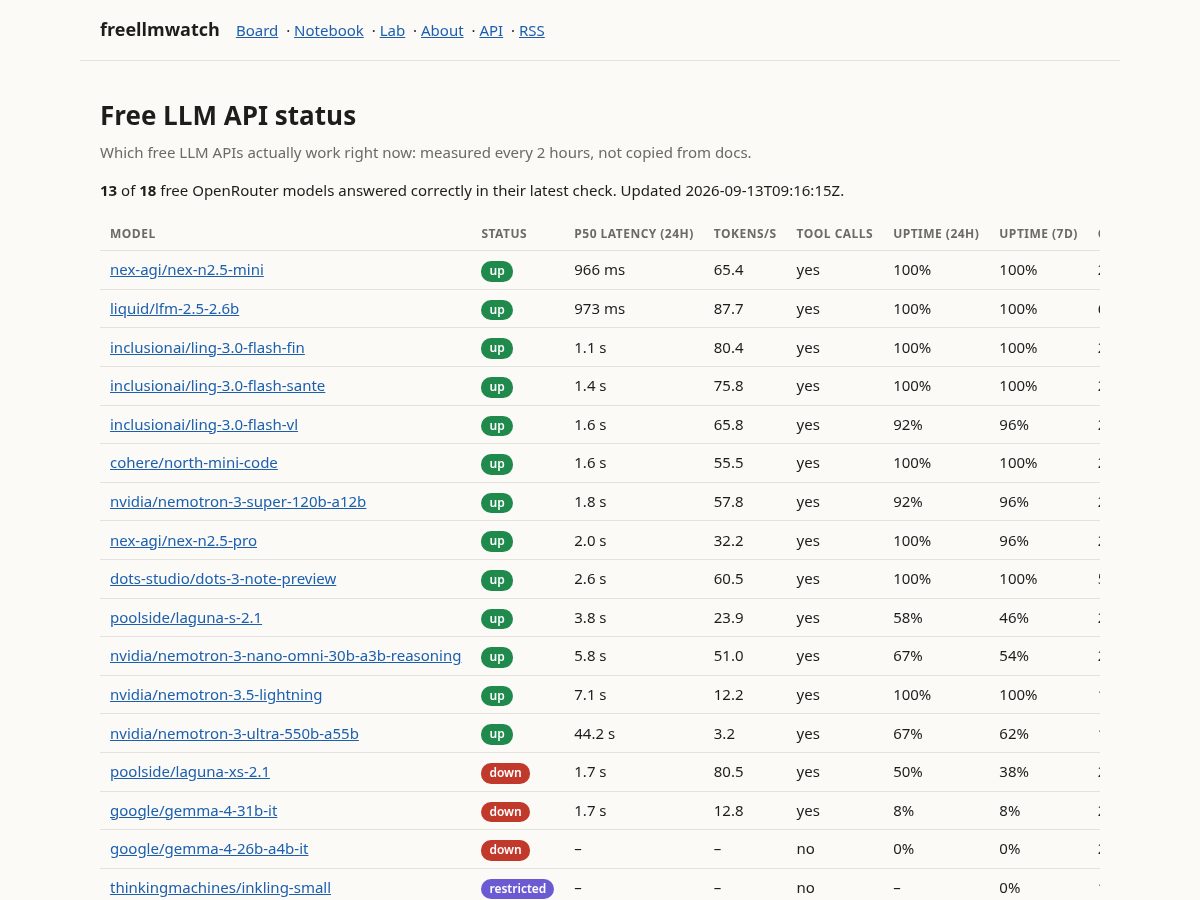This screenshot has width=1200, height=900.
Task: Open nvidia/nemotron-3-super-120b-a12b link
Action: 238,502
